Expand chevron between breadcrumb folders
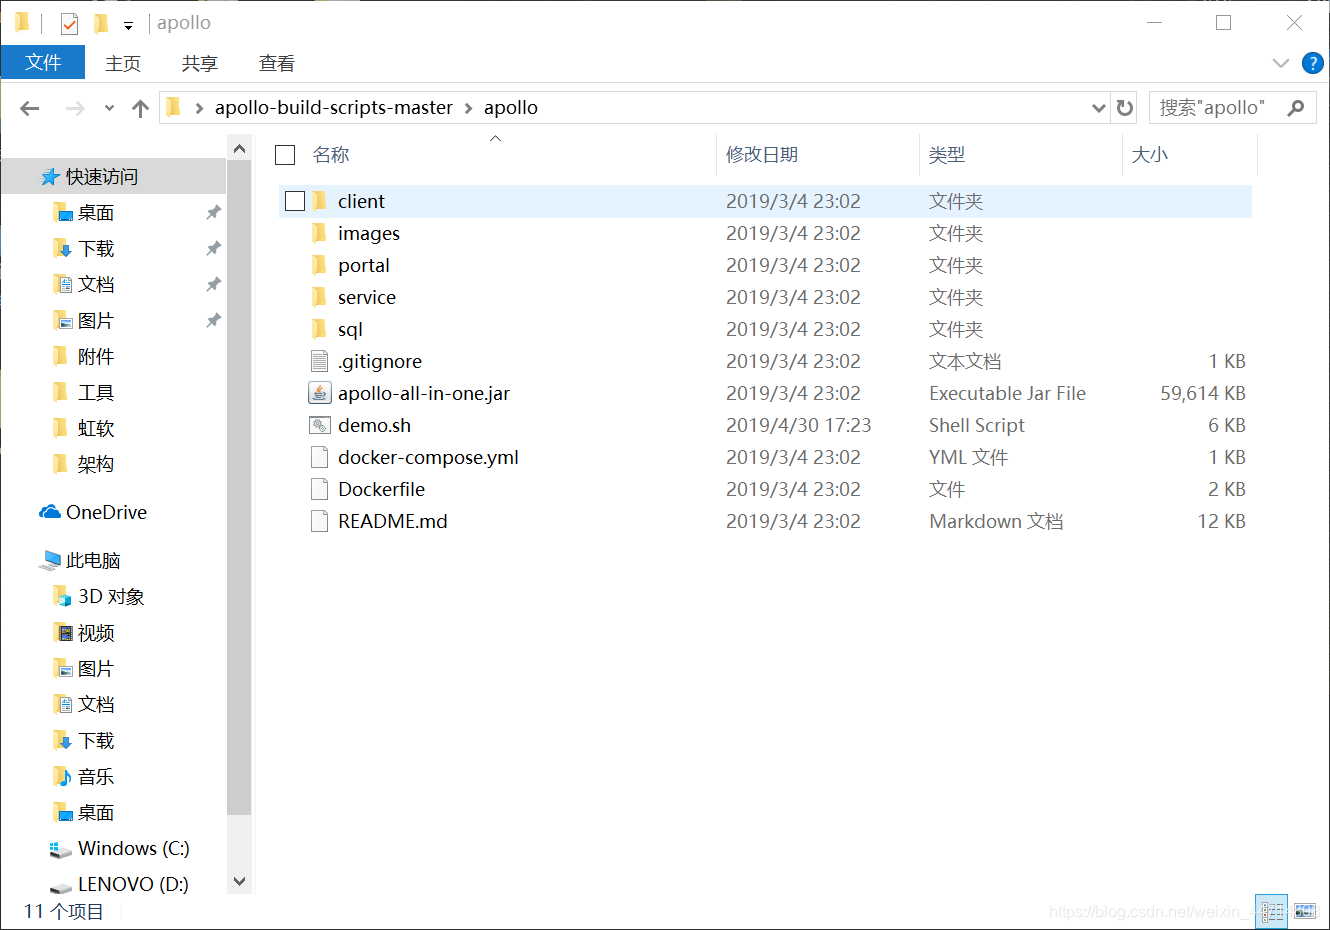Viewport: 1330px width, 930px height. [468, 108]
